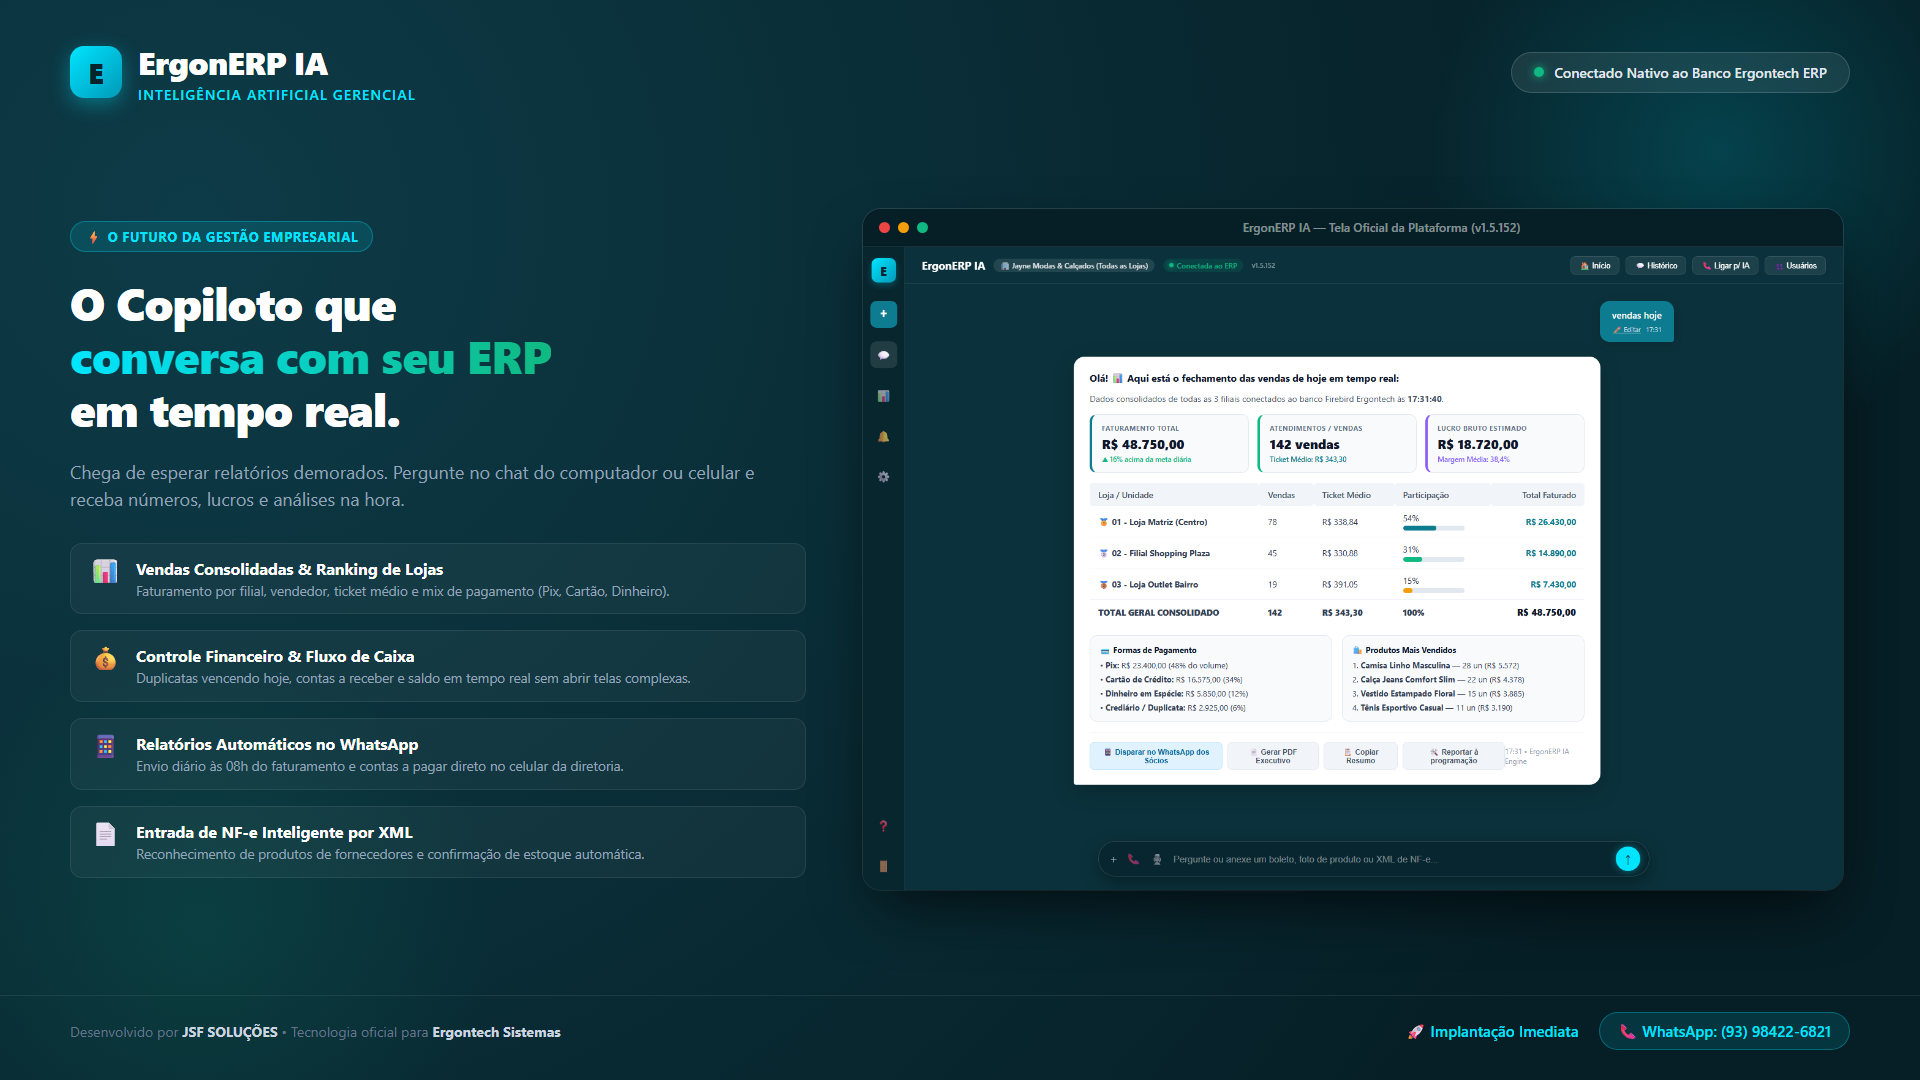Click the document icon beside Entrada de NF-e
This screenshot has width=1920, height=1080.
105,834
